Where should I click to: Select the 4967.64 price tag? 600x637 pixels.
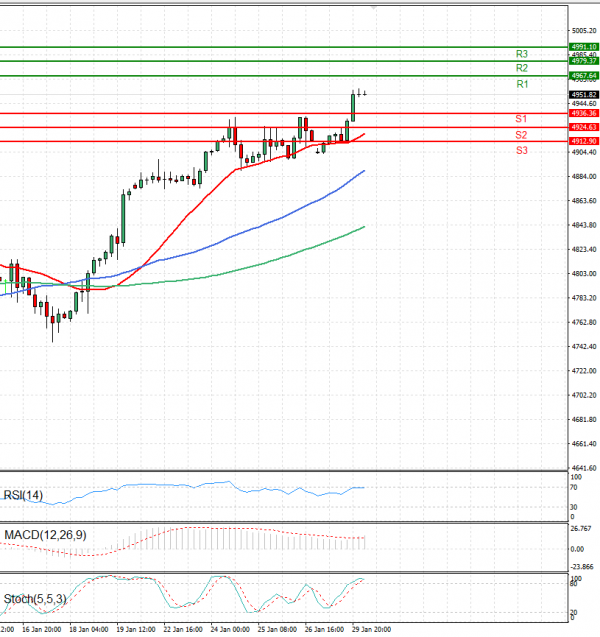click(584, 76)
